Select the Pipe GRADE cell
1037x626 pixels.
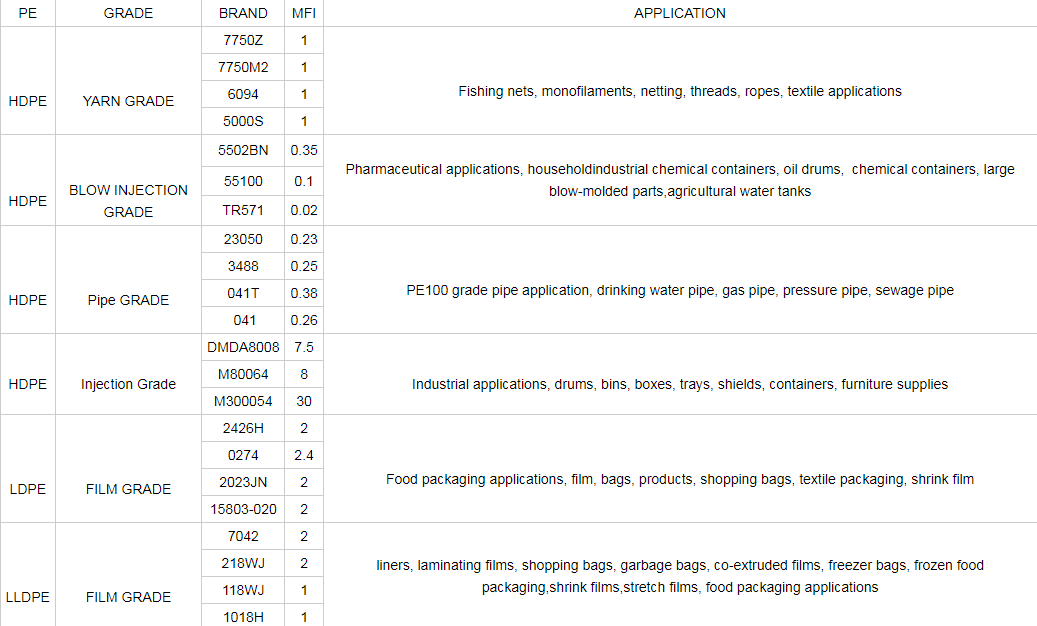point(128,300)
